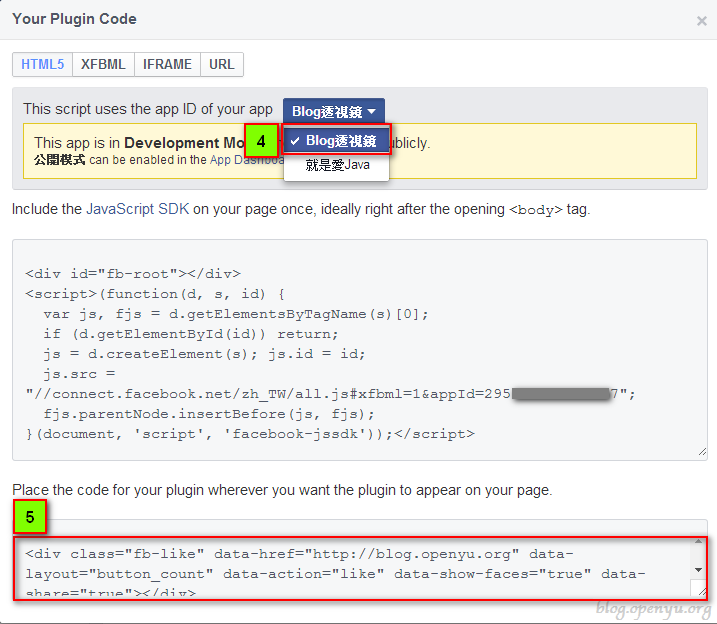Click the plugin code box resize handle
The width and height of the screenshot is (717, 624).
click(702, 592)
